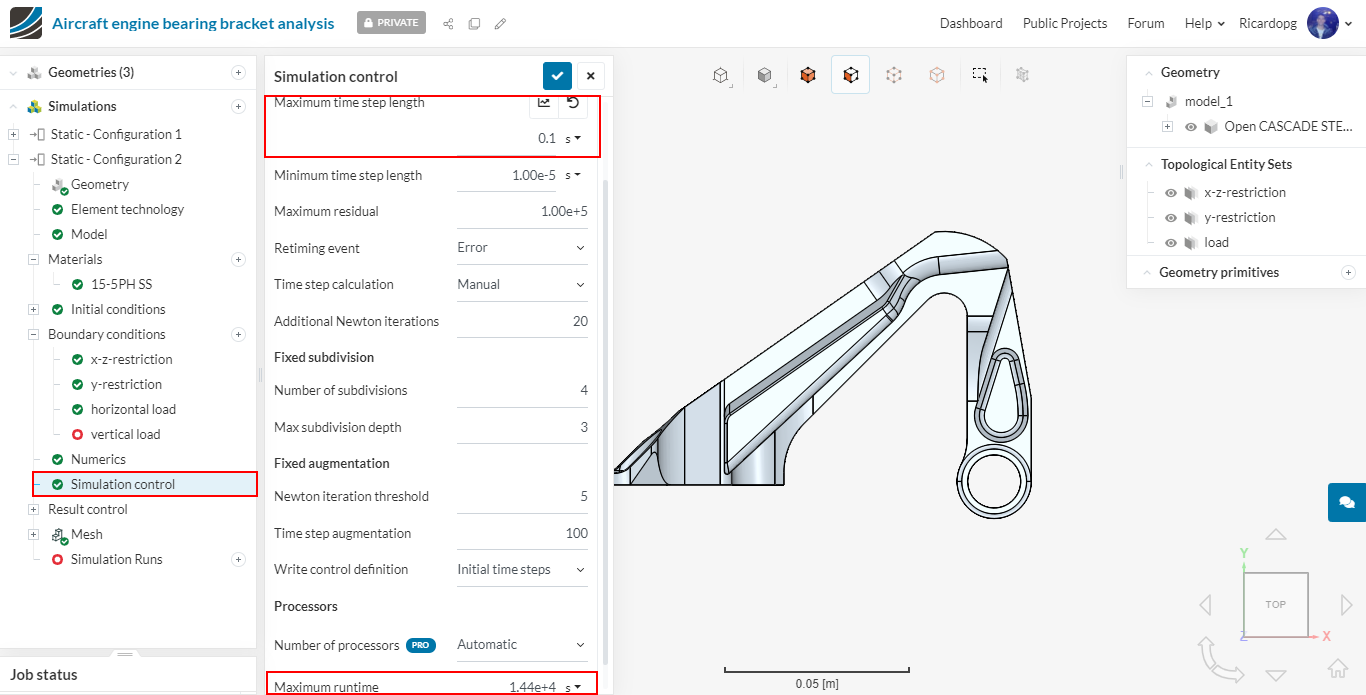The width and height of the screenshot is (1366, 695).
Task: Open Public Projects page
Action: tap(1065, 23)
